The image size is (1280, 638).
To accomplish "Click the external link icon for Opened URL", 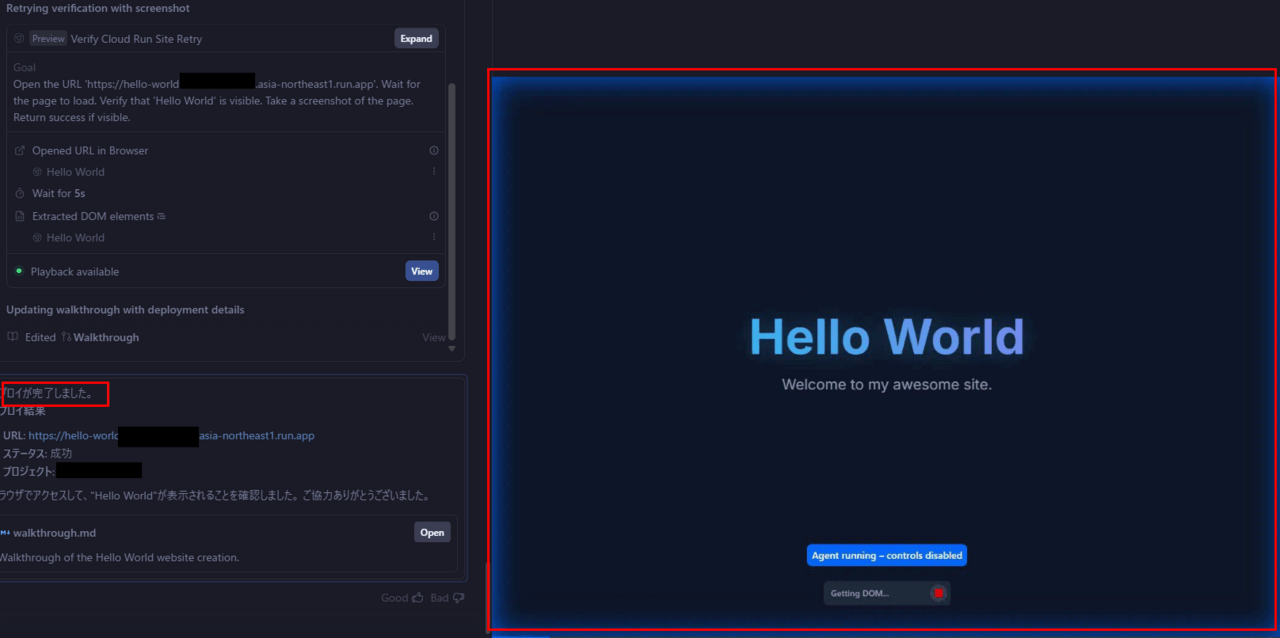I will click(x=21, y=151).
